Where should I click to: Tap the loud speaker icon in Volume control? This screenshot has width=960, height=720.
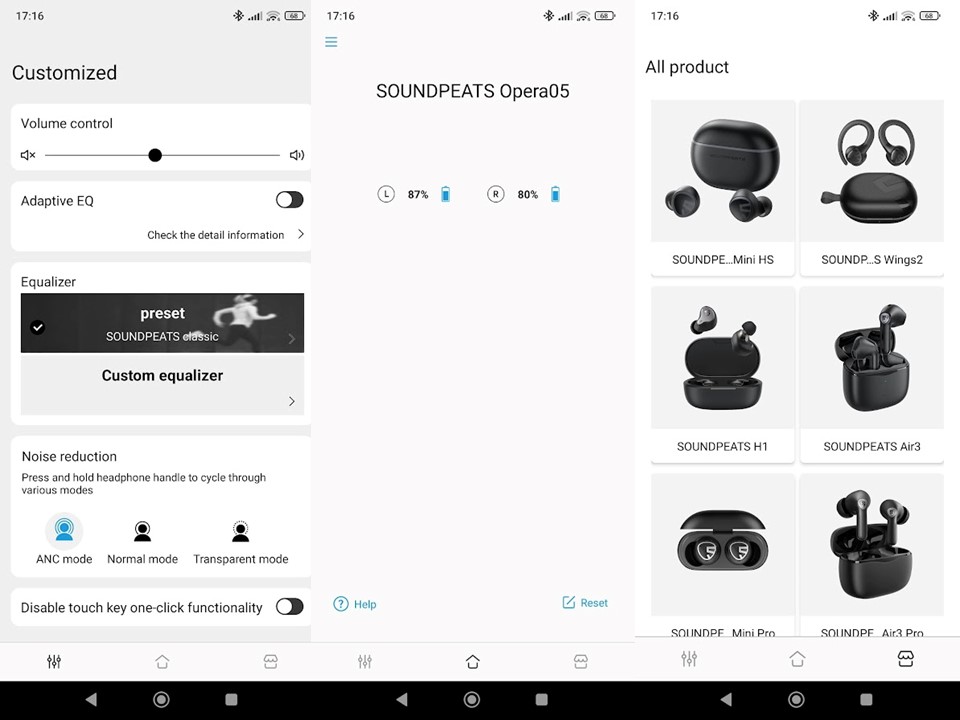pos(297,155)
